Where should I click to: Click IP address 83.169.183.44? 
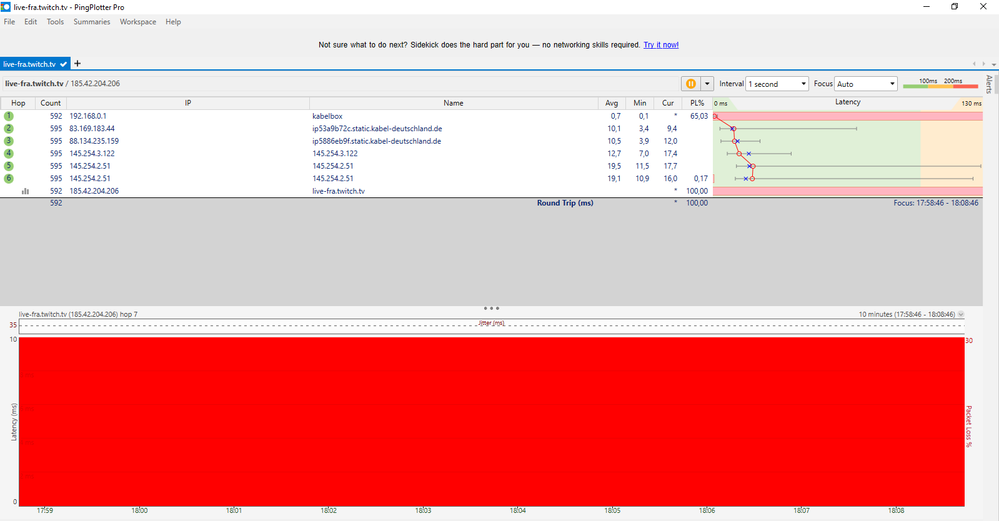point(92,129)
